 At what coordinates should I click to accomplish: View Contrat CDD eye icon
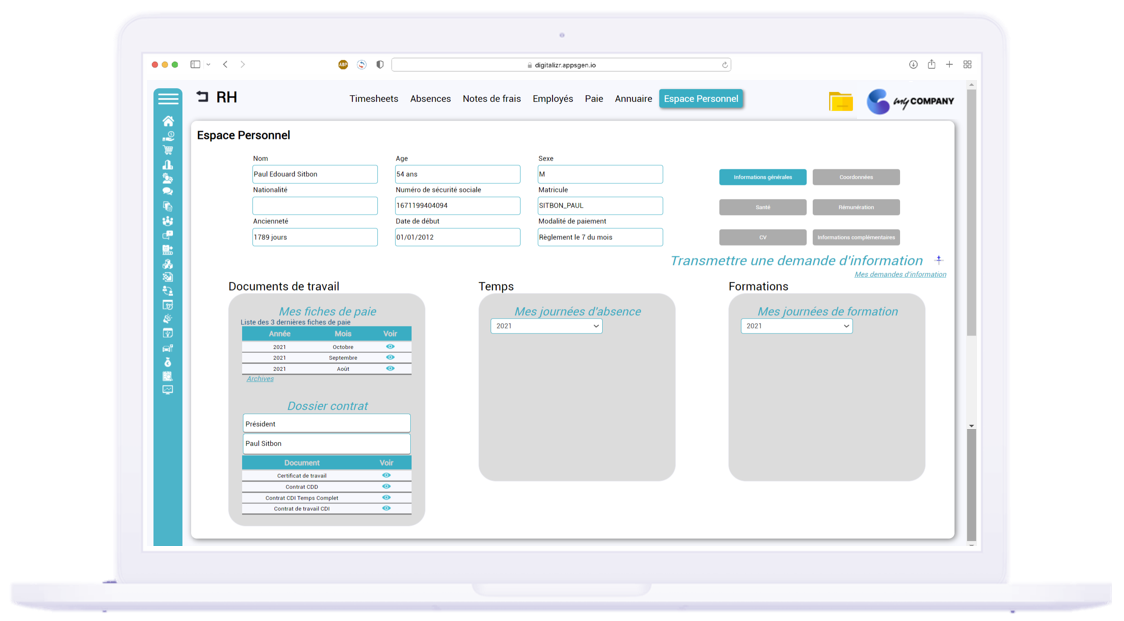386,486
